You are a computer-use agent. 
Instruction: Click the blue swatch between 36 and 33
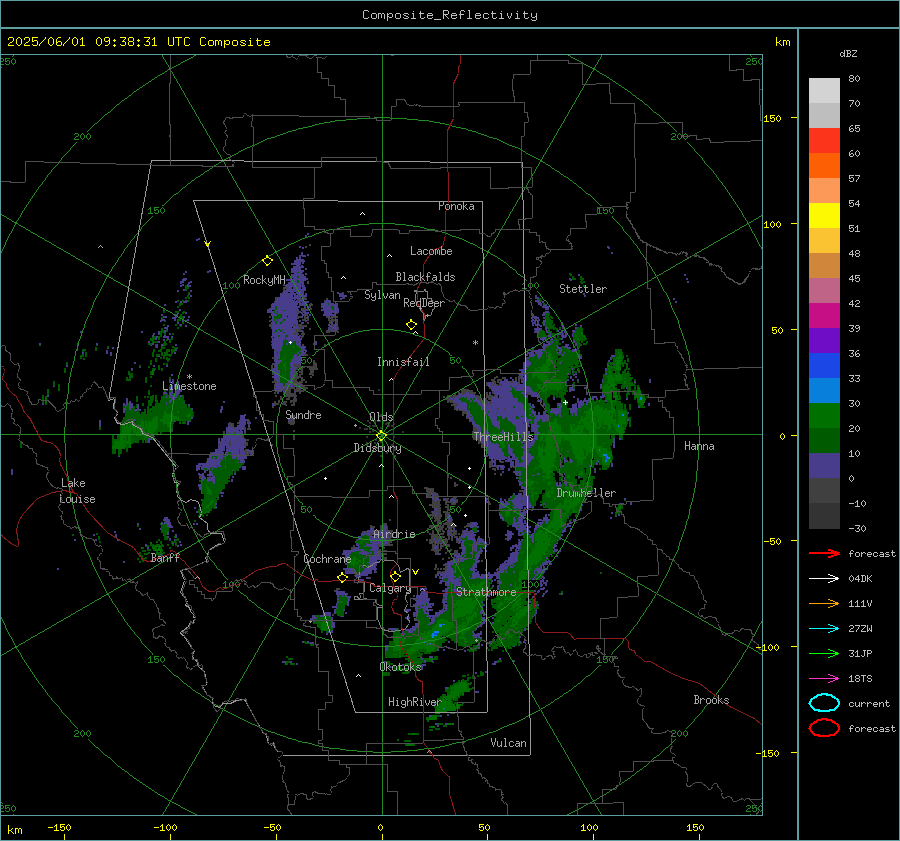coord(824,365)
